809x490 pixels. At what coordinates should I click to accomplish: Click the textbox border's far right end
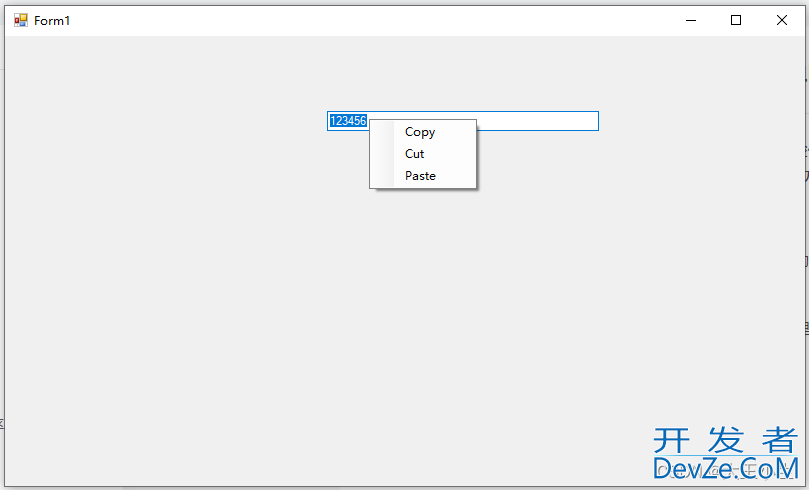pos(598,121)
